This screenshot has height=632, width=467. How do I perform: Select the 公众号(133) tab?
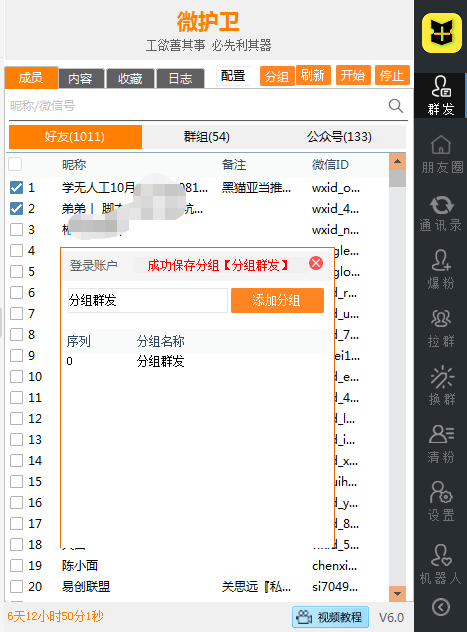coord(339,137)
